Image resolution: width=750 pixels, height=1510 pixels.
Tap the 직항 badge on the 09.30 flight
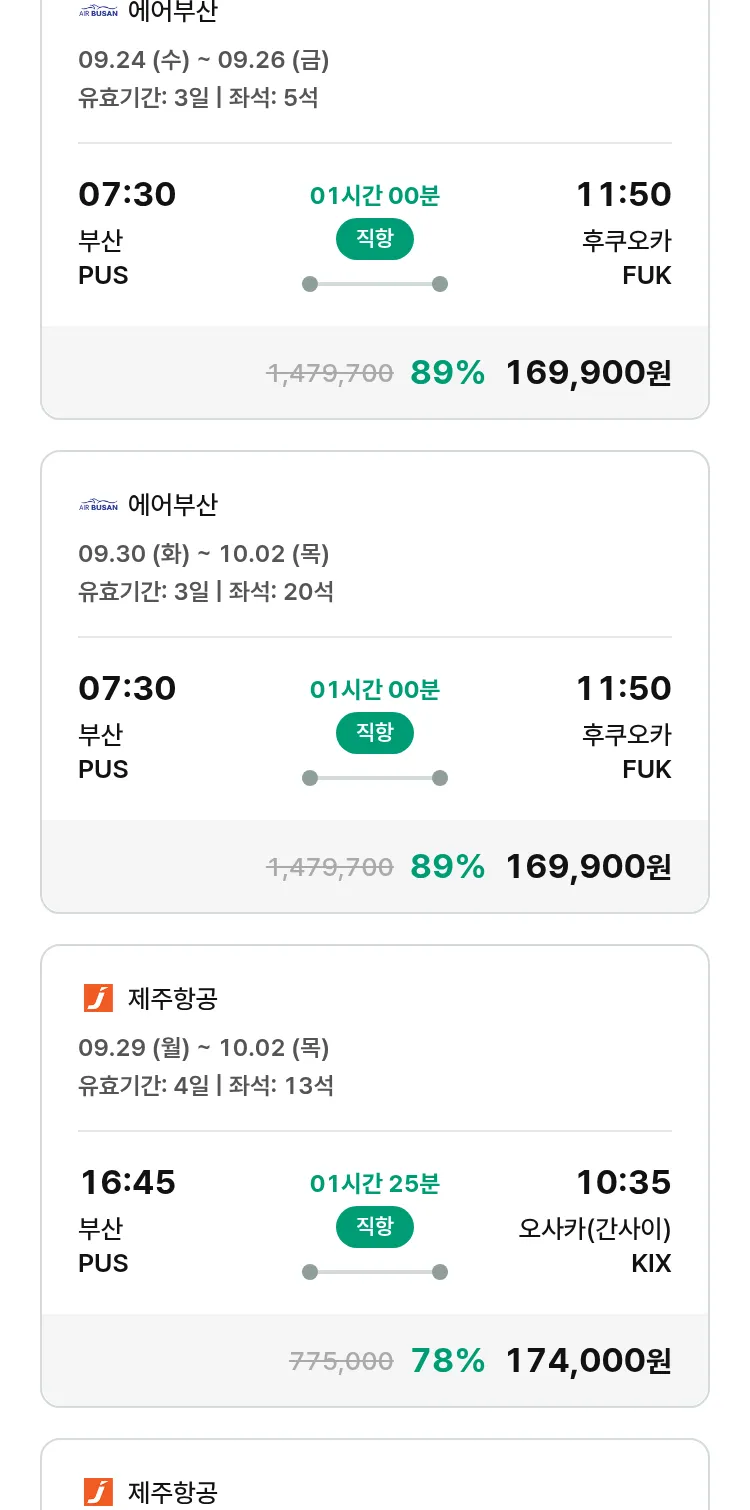point(374,733)
